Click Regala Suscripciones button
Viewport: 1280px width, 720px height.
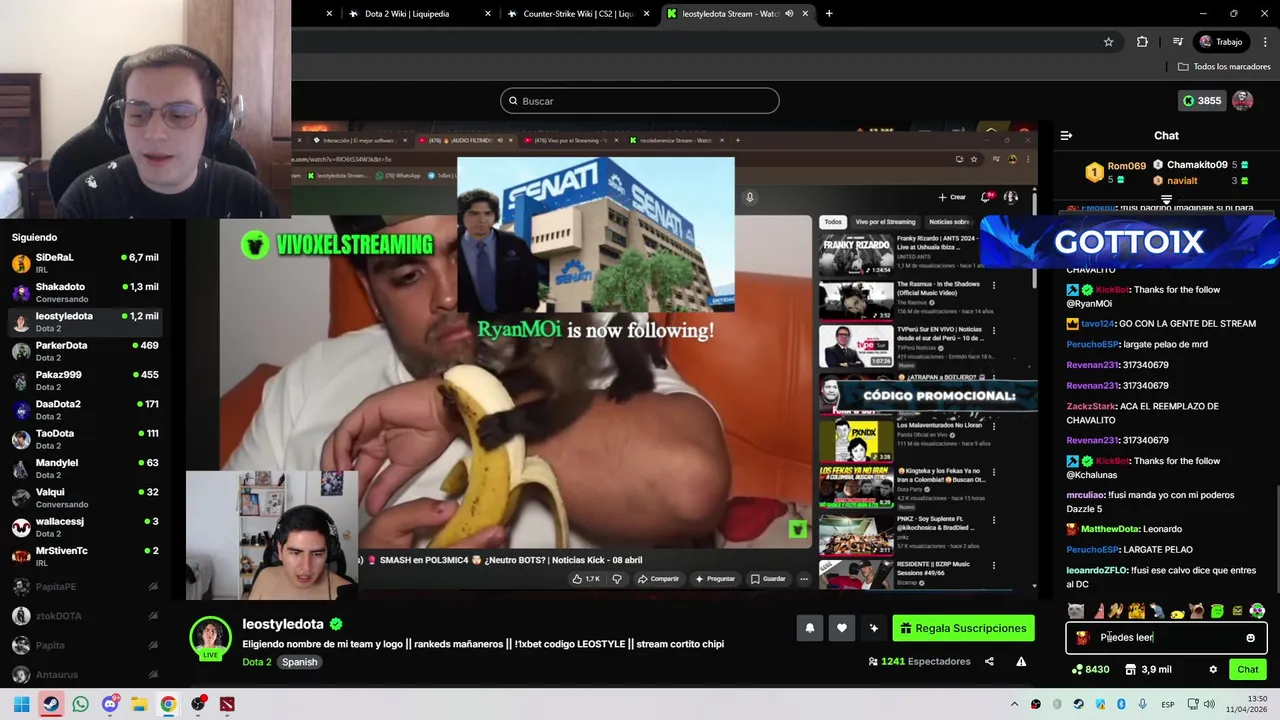coord(963,628)
